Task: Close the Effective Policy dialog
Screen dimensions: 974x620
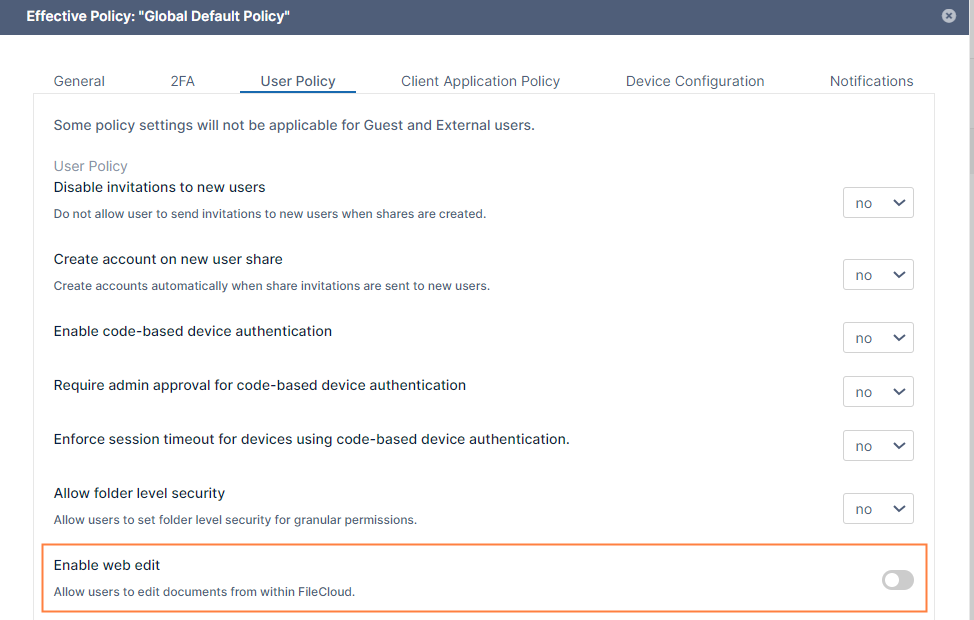Action: [948, 16]
